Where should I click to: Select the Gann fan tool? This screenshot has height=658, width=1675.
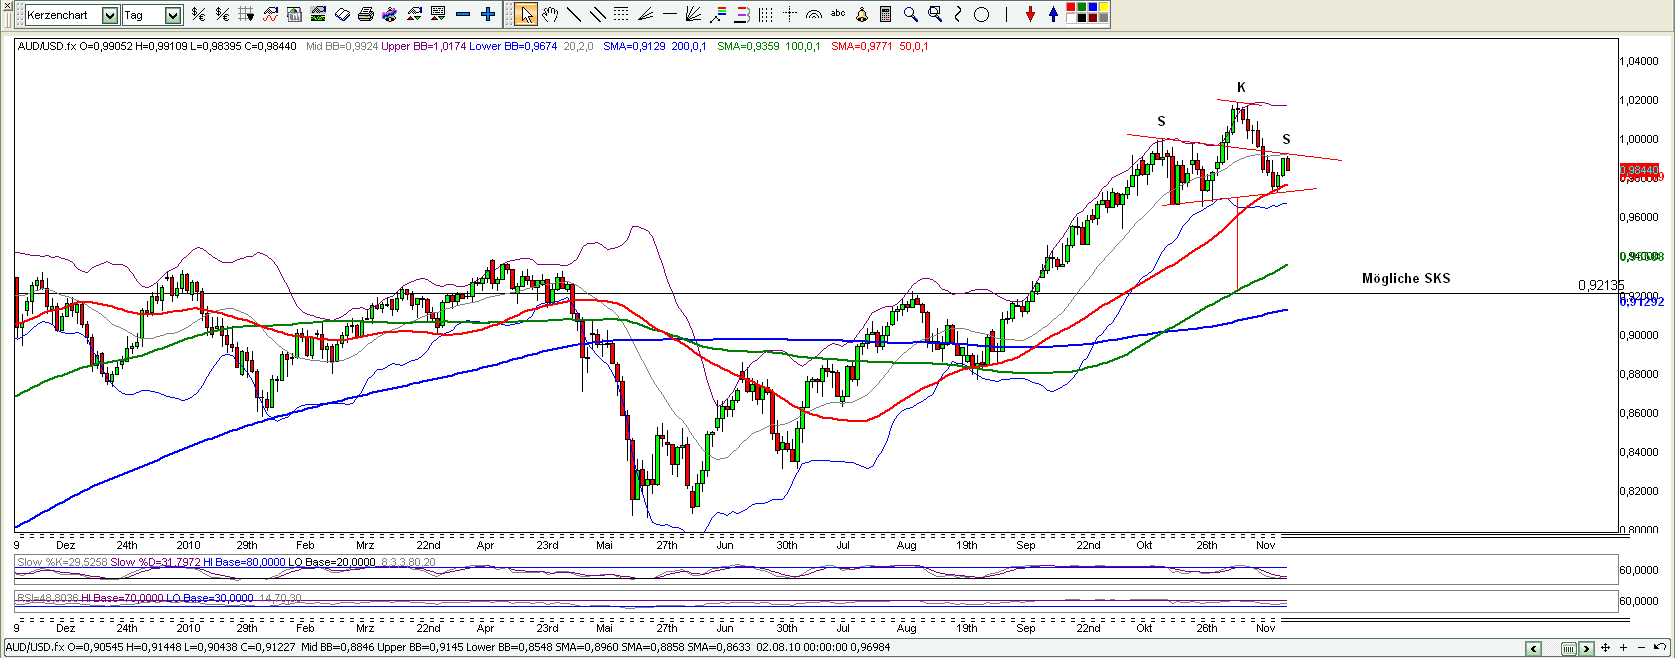(x=693, y=14)
